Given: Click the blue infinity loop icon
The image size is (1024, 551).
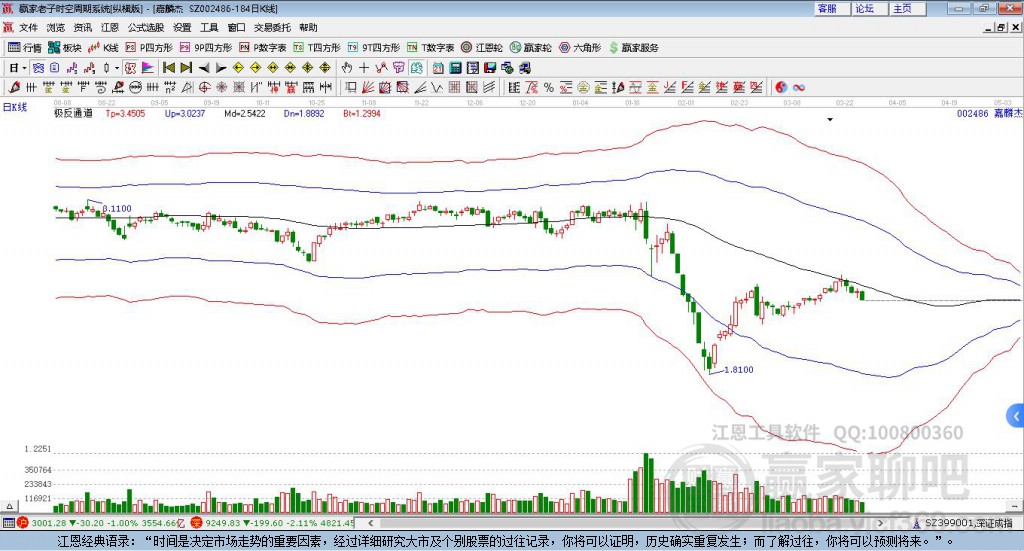Looking at the screenshot, I should (799, 87).
